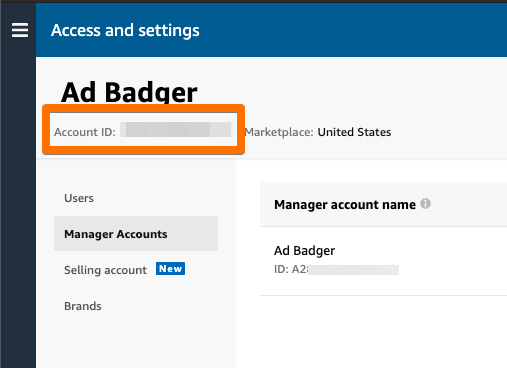Open the Selling account section
The image size is (507, 368).
105,270
